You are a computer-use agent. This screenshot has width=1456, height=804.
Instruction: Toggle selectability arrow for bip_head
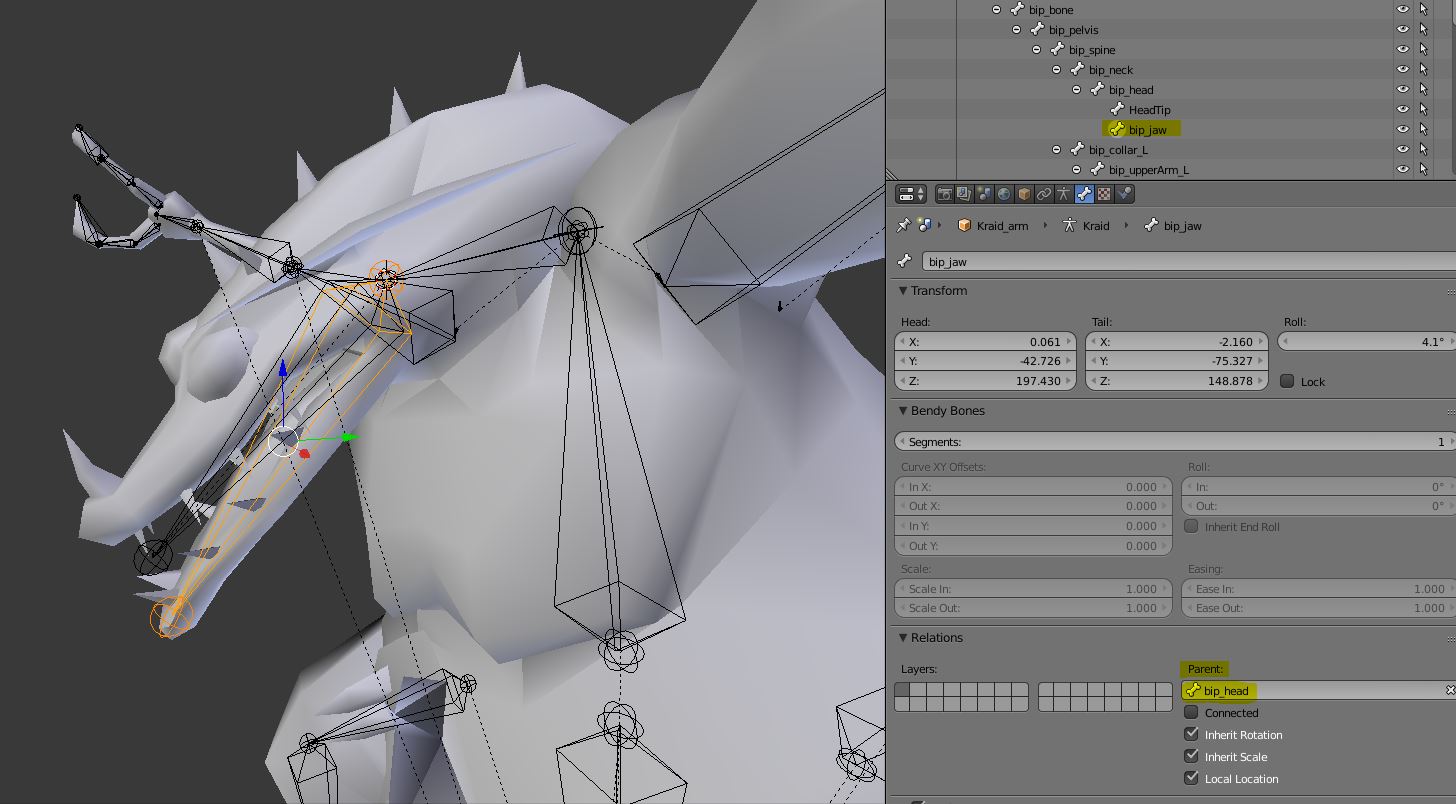point(1423,90)
